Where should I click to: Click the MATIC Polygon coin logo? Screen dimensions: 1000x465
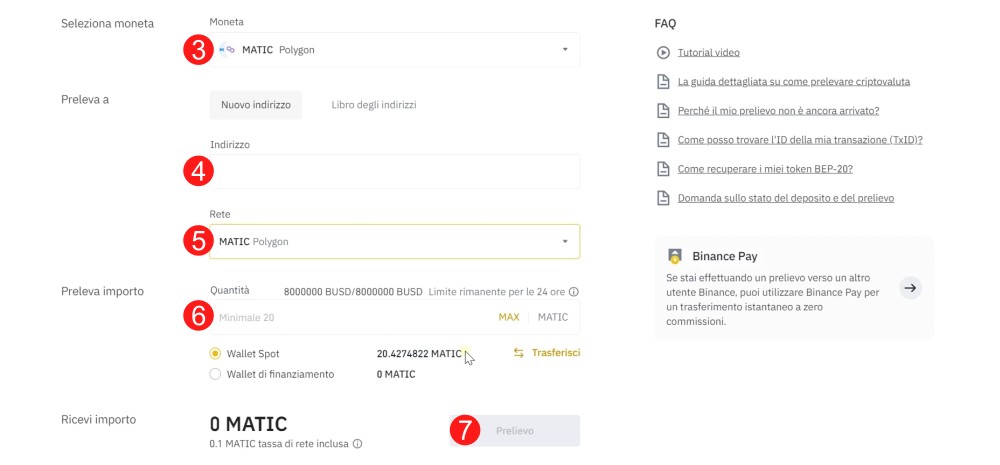point(227,50)
